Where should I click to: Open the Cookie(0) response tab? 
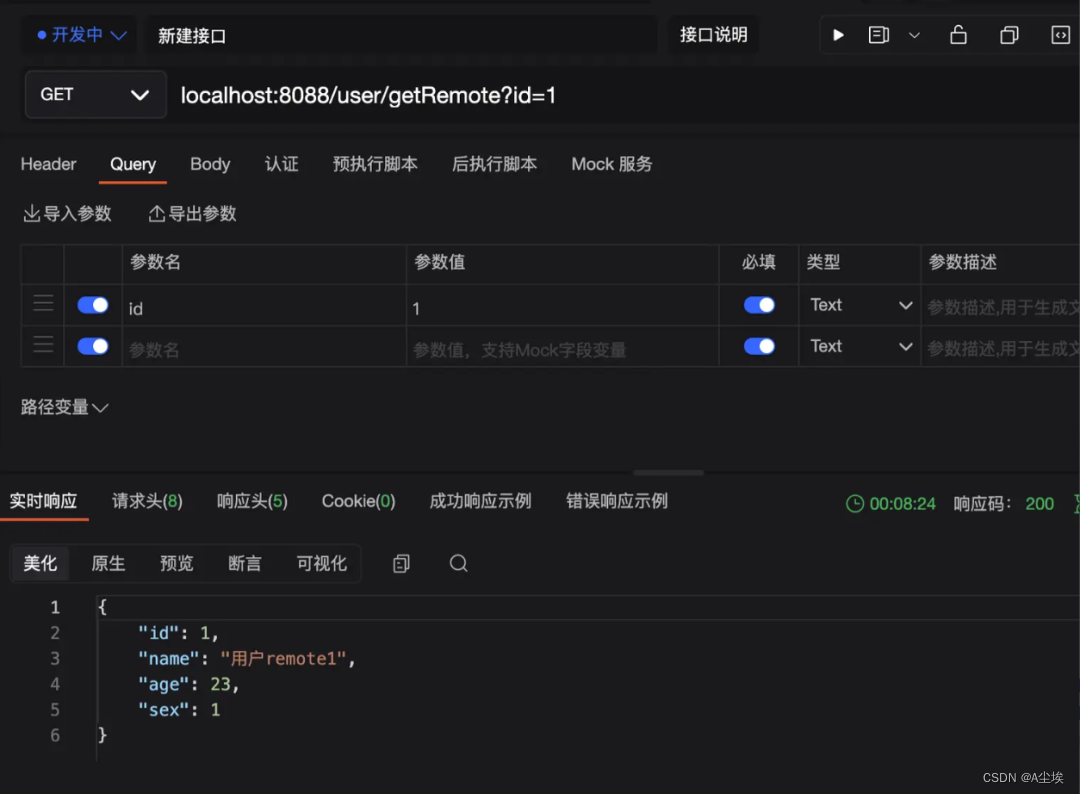click(358, 501)
